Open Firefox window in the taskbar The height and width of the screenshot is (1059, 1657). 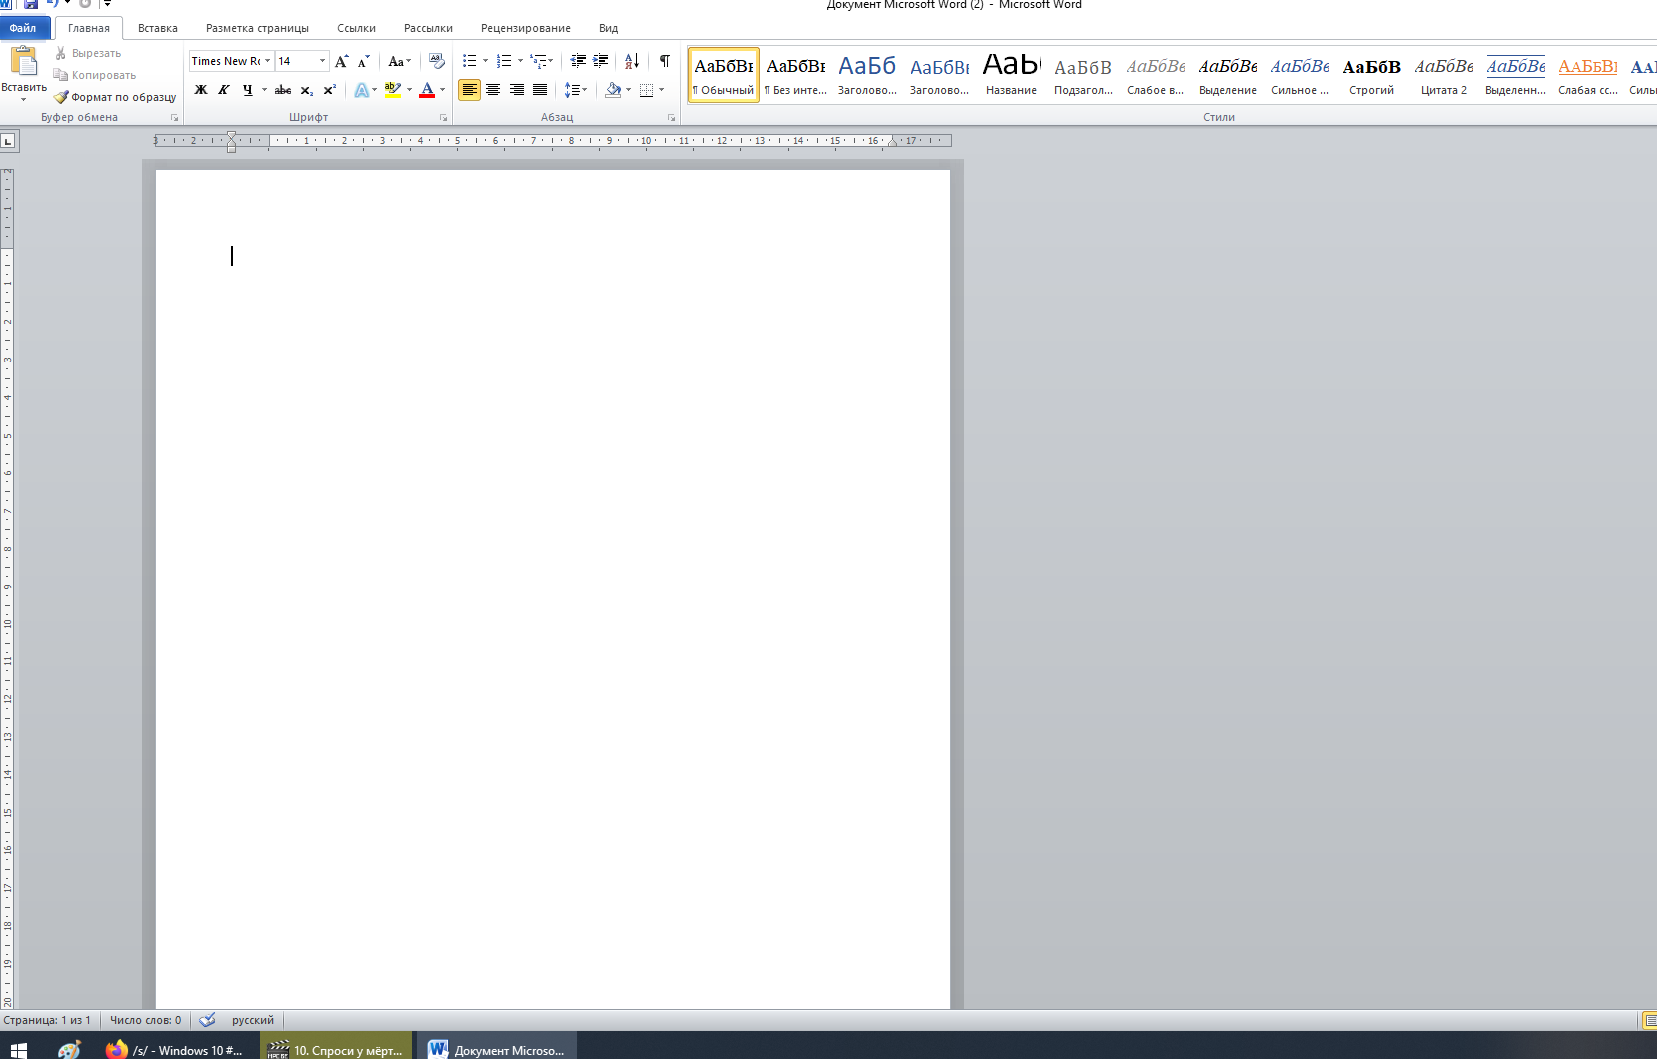(174, 1049)
